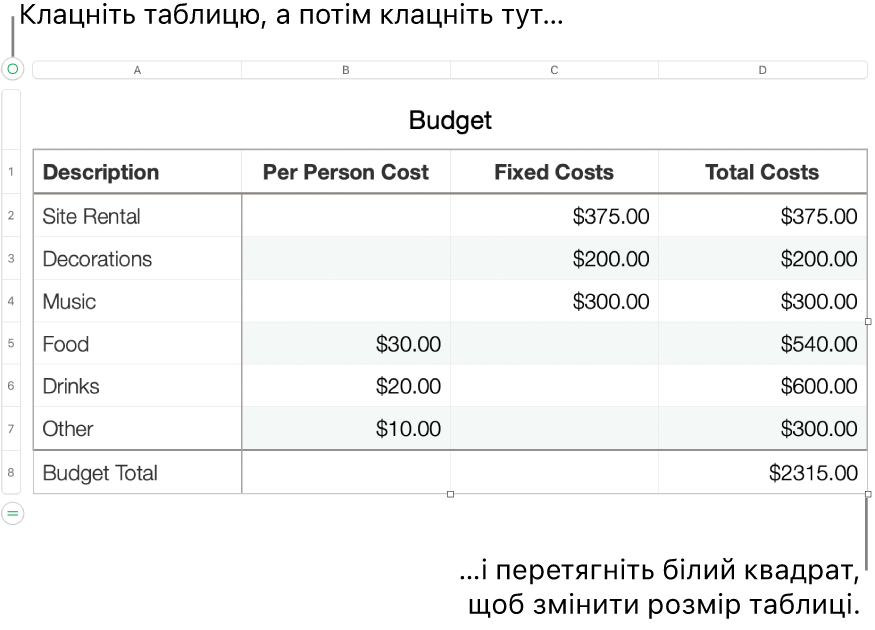Select column C header
Image resolution: width=875 pixels, height=630 pixels.
(x=554, y=70)
